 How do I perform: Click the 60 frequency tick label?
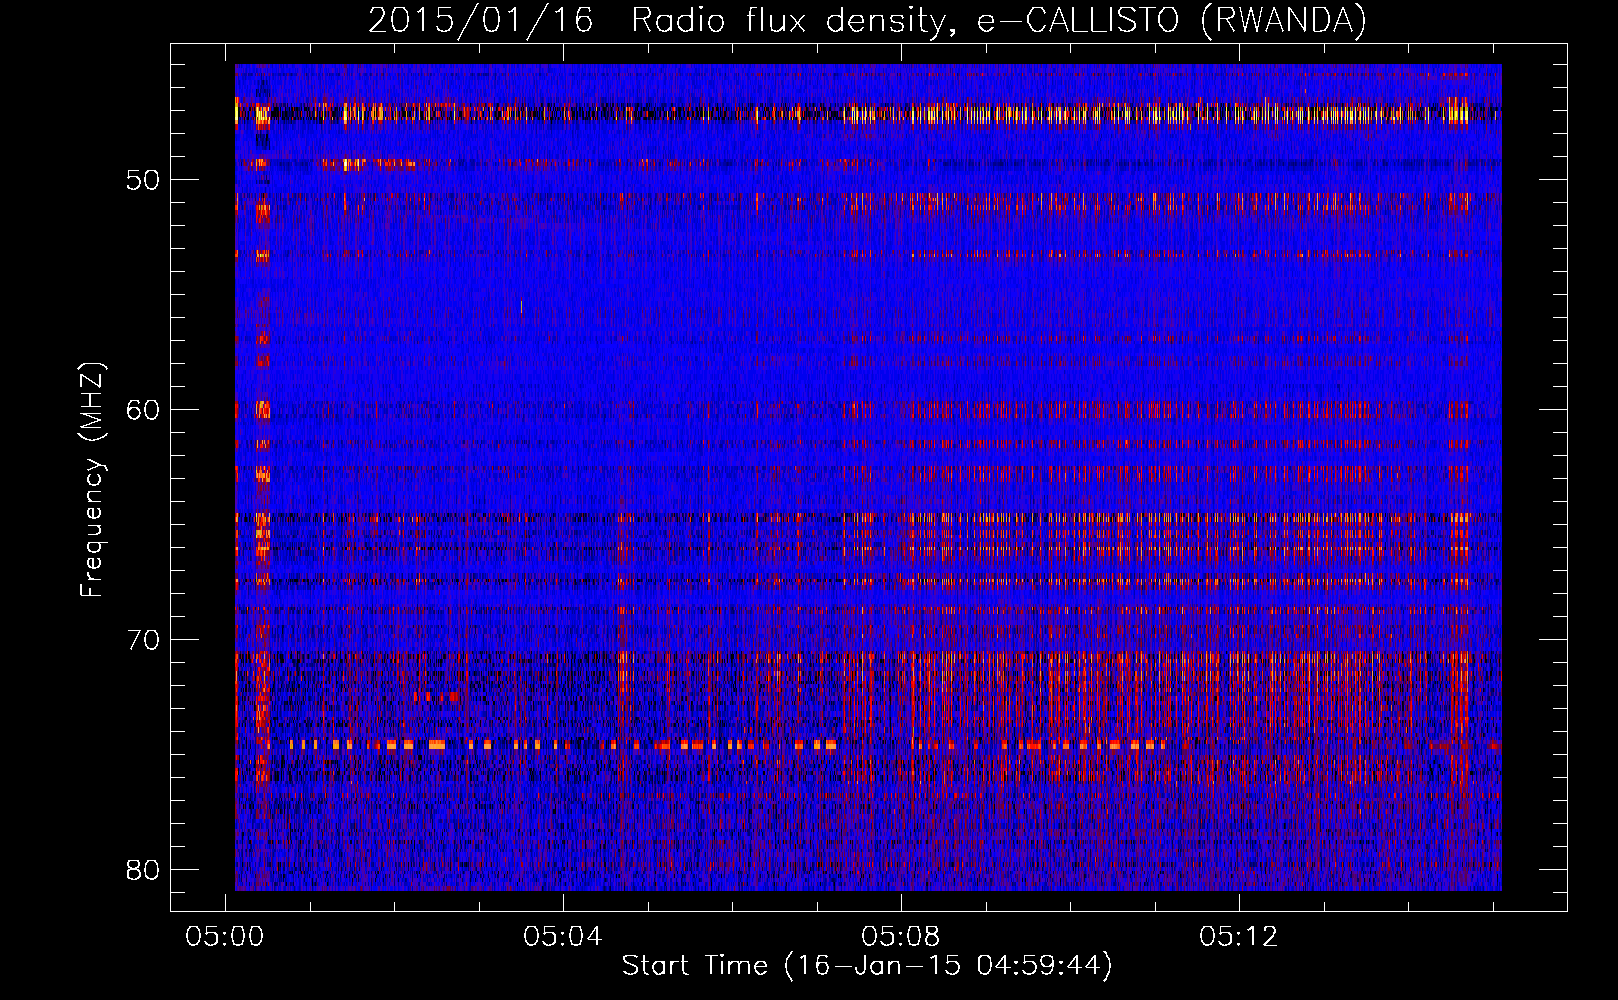[x=143, y=410]
